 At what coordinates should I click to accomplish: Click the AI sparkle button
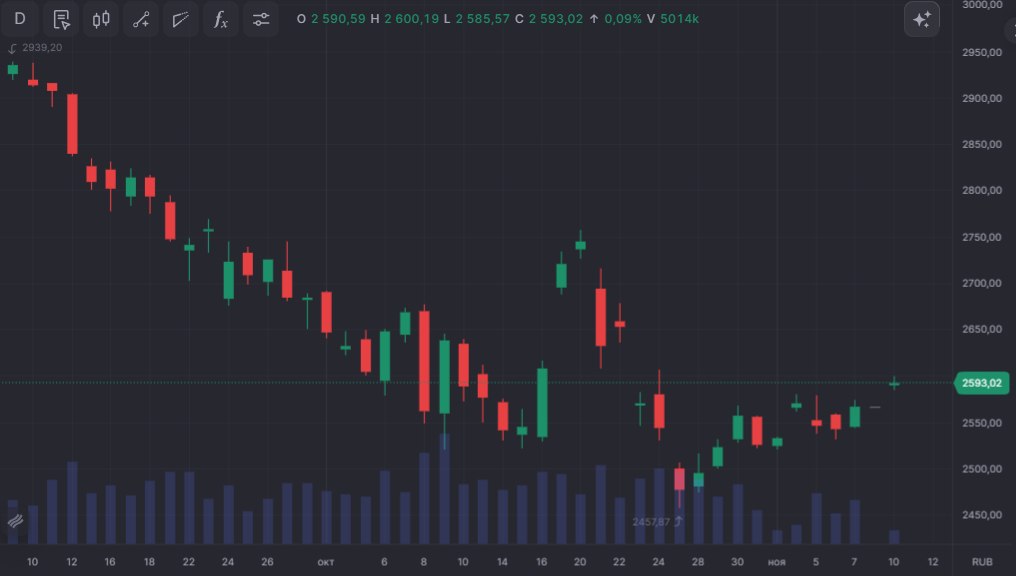[x=921, y=19]
